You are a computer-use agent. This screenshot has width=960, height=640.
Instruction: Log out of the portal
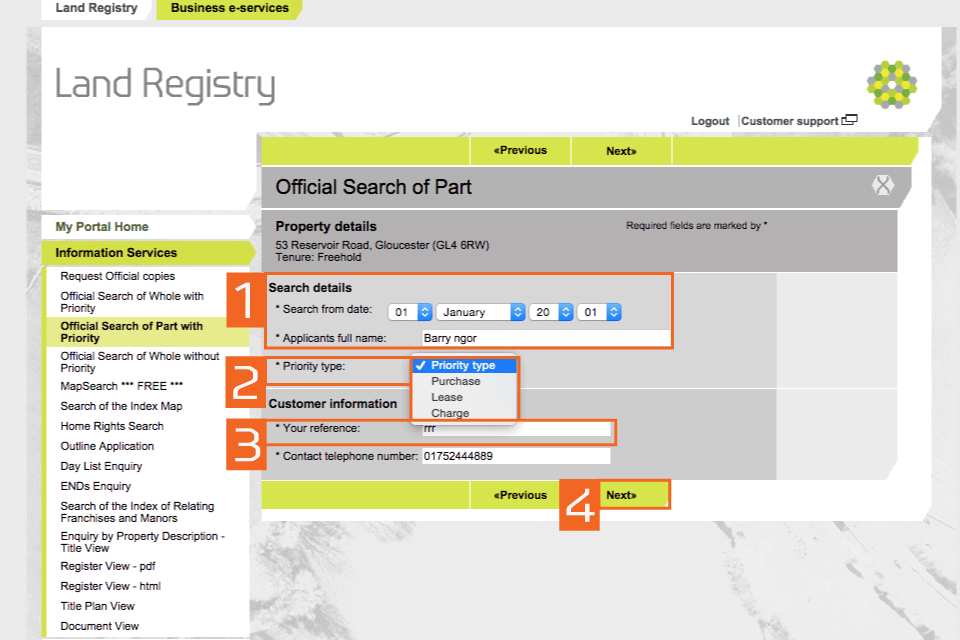click(x=710, y=121)
